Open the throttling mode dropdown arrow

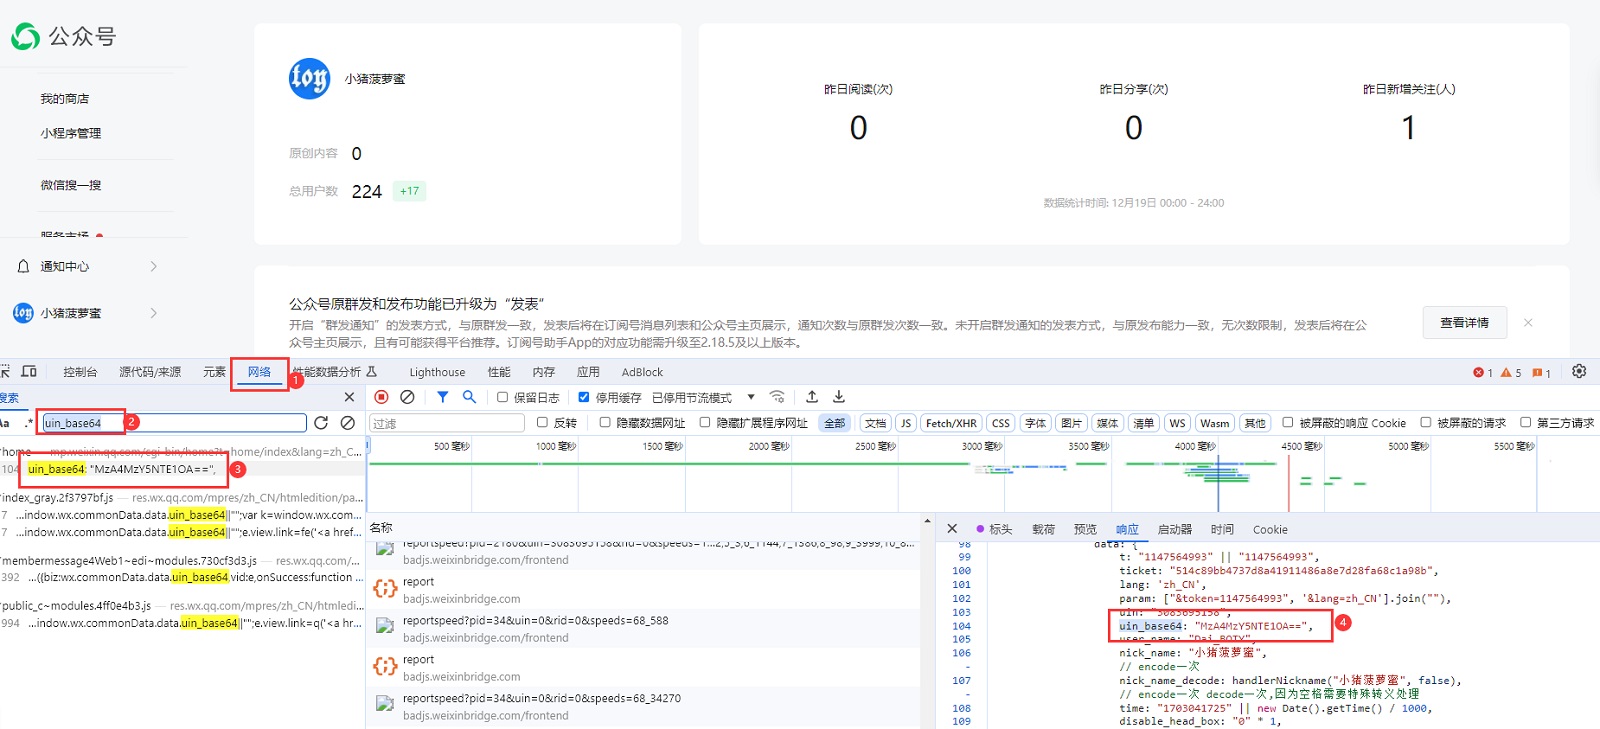coord(751,397)
